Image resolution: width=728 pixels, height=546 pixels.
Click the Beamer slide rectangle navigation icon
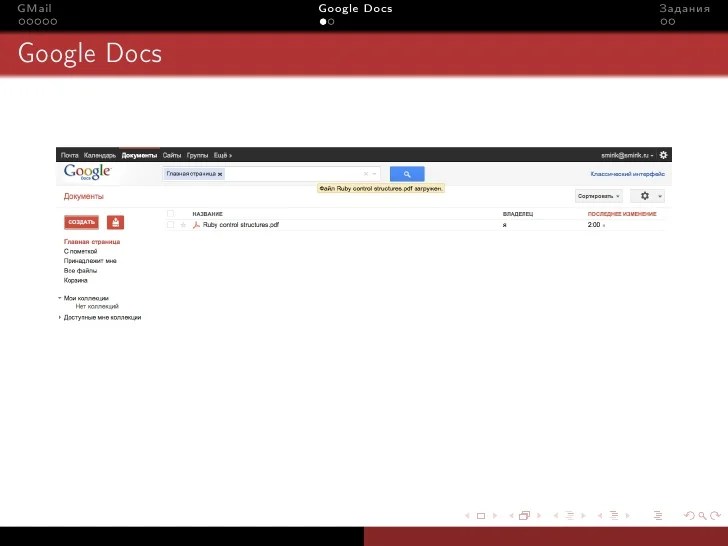[481, 516]
